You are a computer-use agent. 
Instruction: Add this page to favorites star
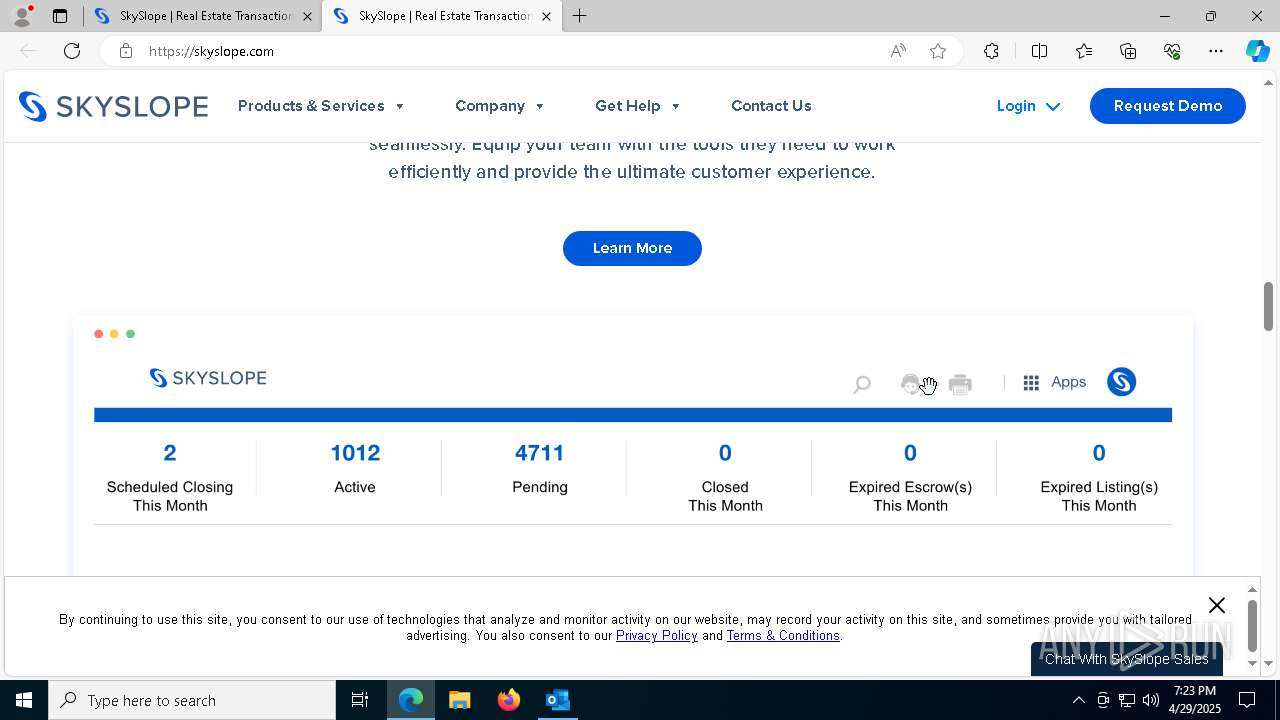click(938, 51)
